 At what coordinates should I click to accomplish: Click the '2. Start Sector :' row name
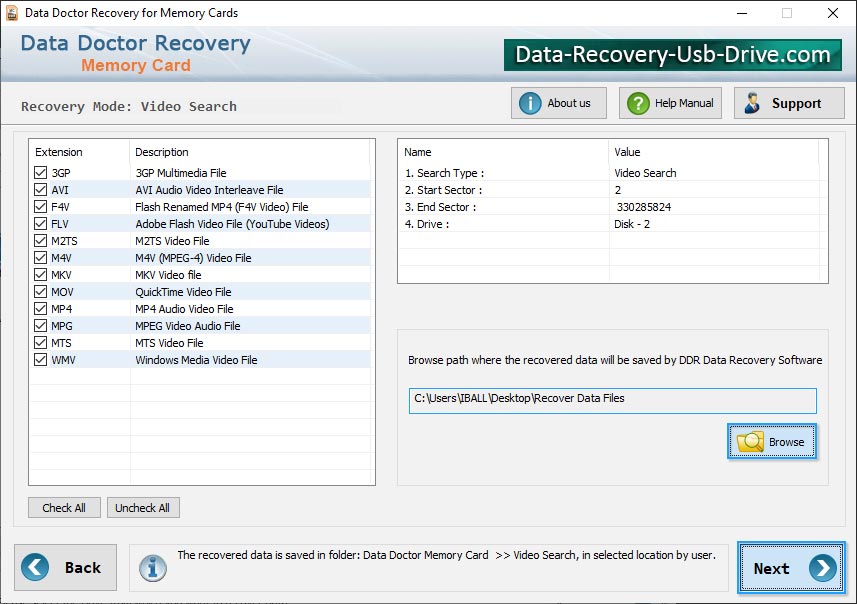(x=443, y=190)
